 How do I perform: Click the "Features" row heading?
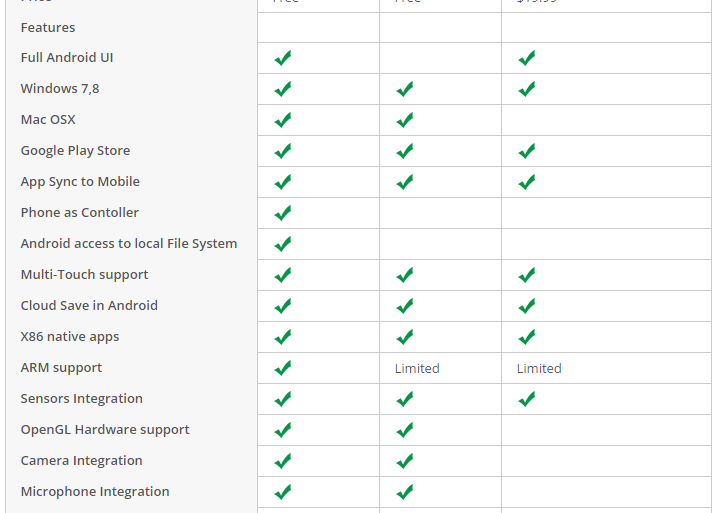coord(48,27)
